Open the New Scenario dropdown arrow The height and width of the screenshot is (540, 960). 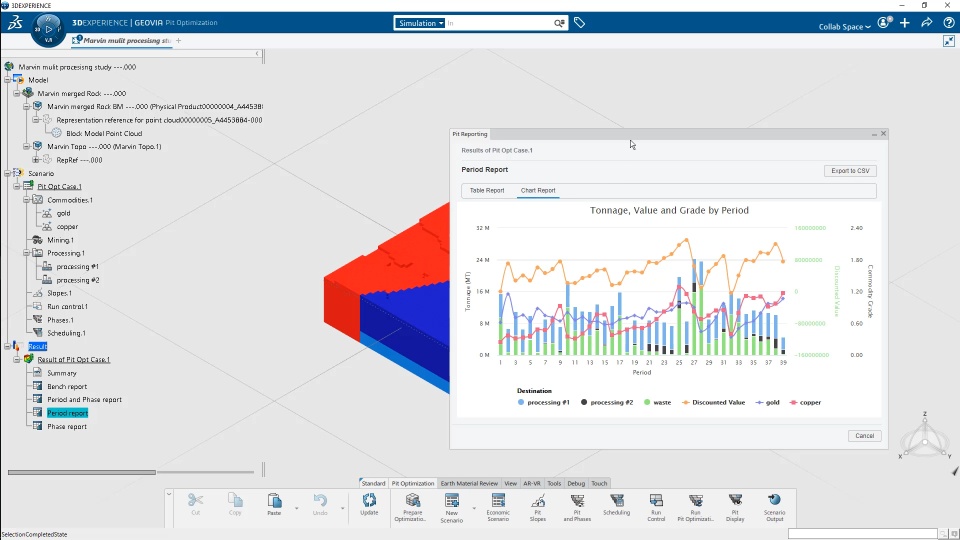(x=474, y=509)
